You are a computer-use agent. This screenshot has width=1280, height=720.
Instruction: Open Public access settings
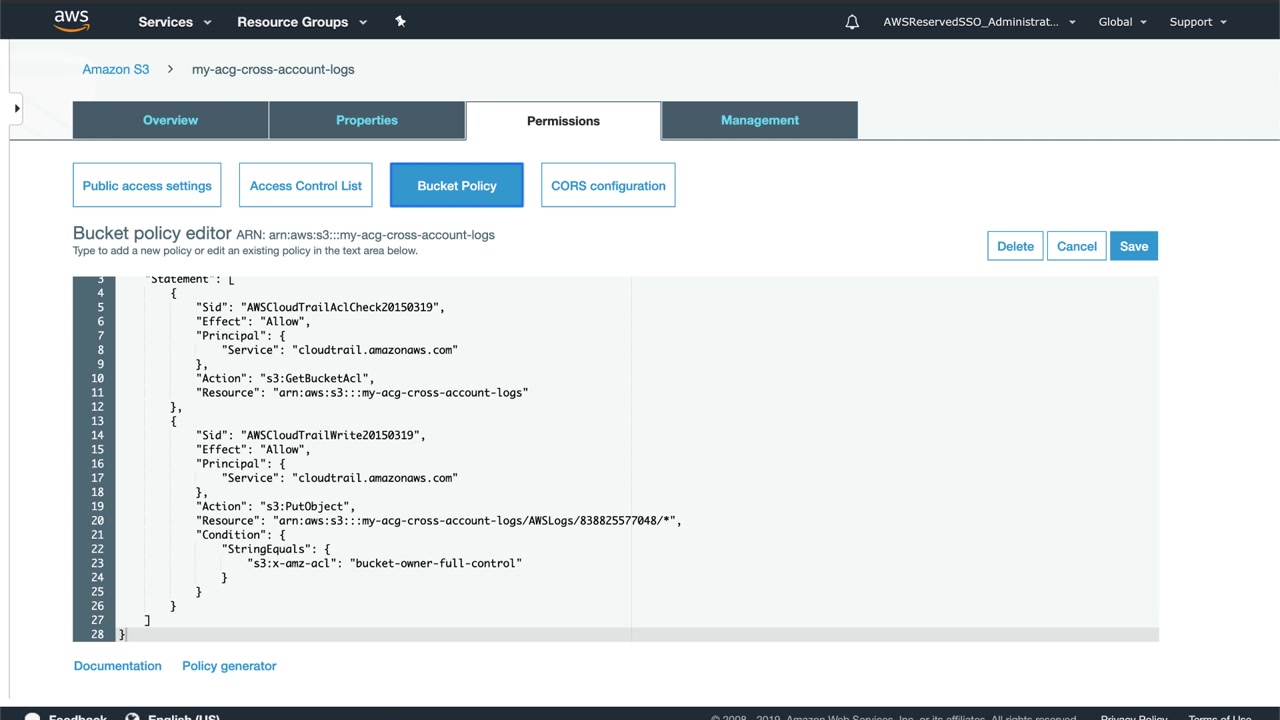(x=147, y=185)
